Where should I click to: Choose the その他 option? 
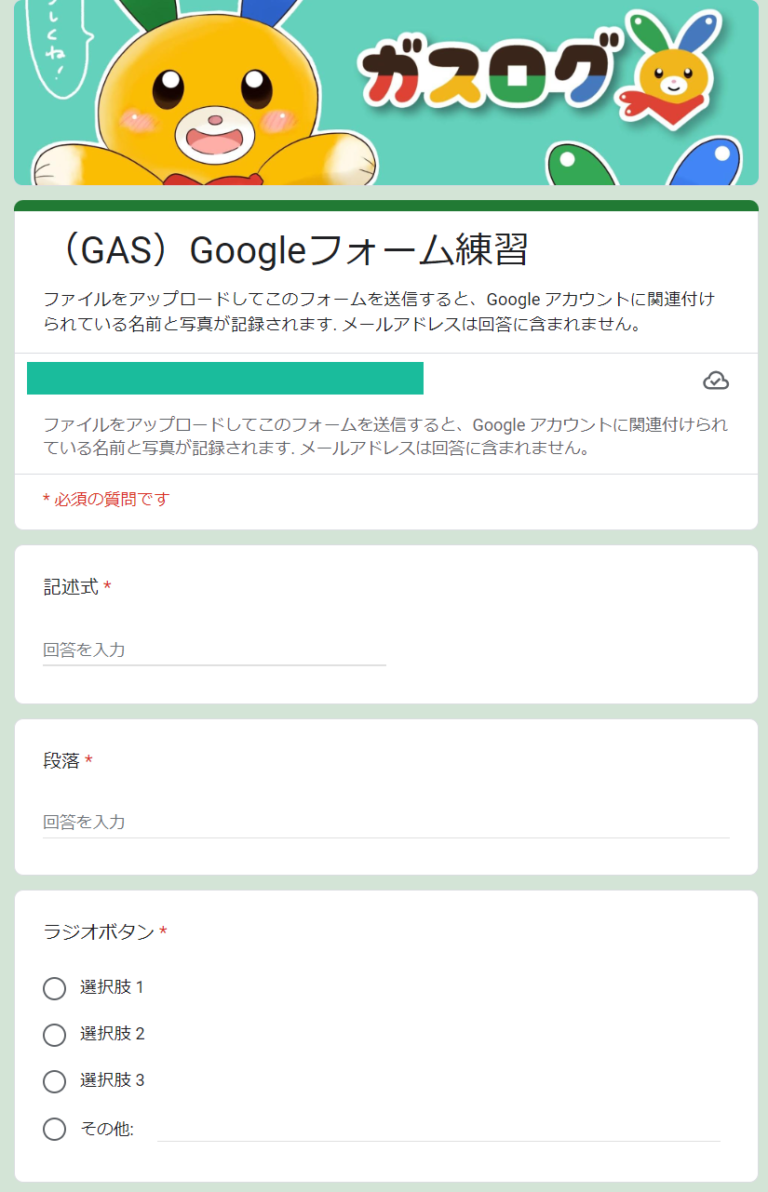tap(54, 1128)
